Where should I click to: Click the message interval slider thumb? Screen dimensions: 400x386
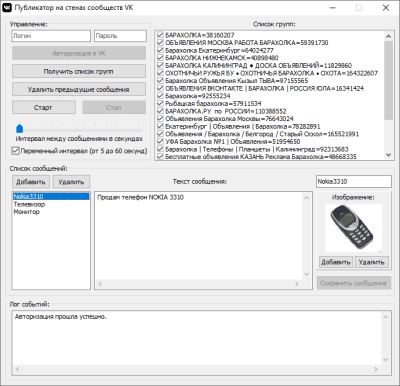click(x=20, y=128)
